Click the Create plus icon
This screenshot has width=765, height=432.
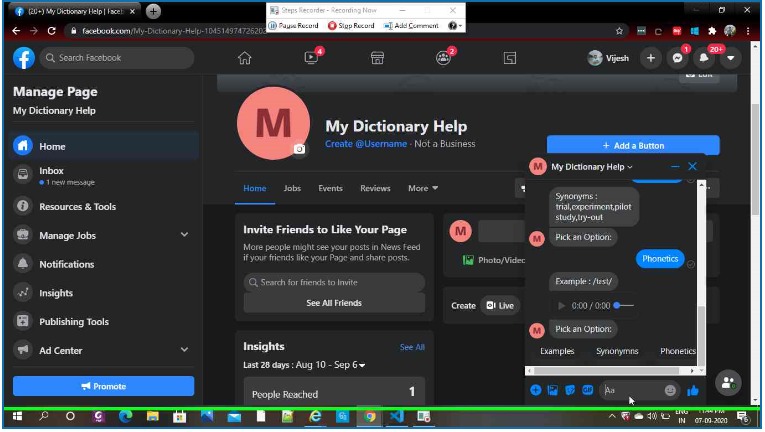click(x=651, y=58)
